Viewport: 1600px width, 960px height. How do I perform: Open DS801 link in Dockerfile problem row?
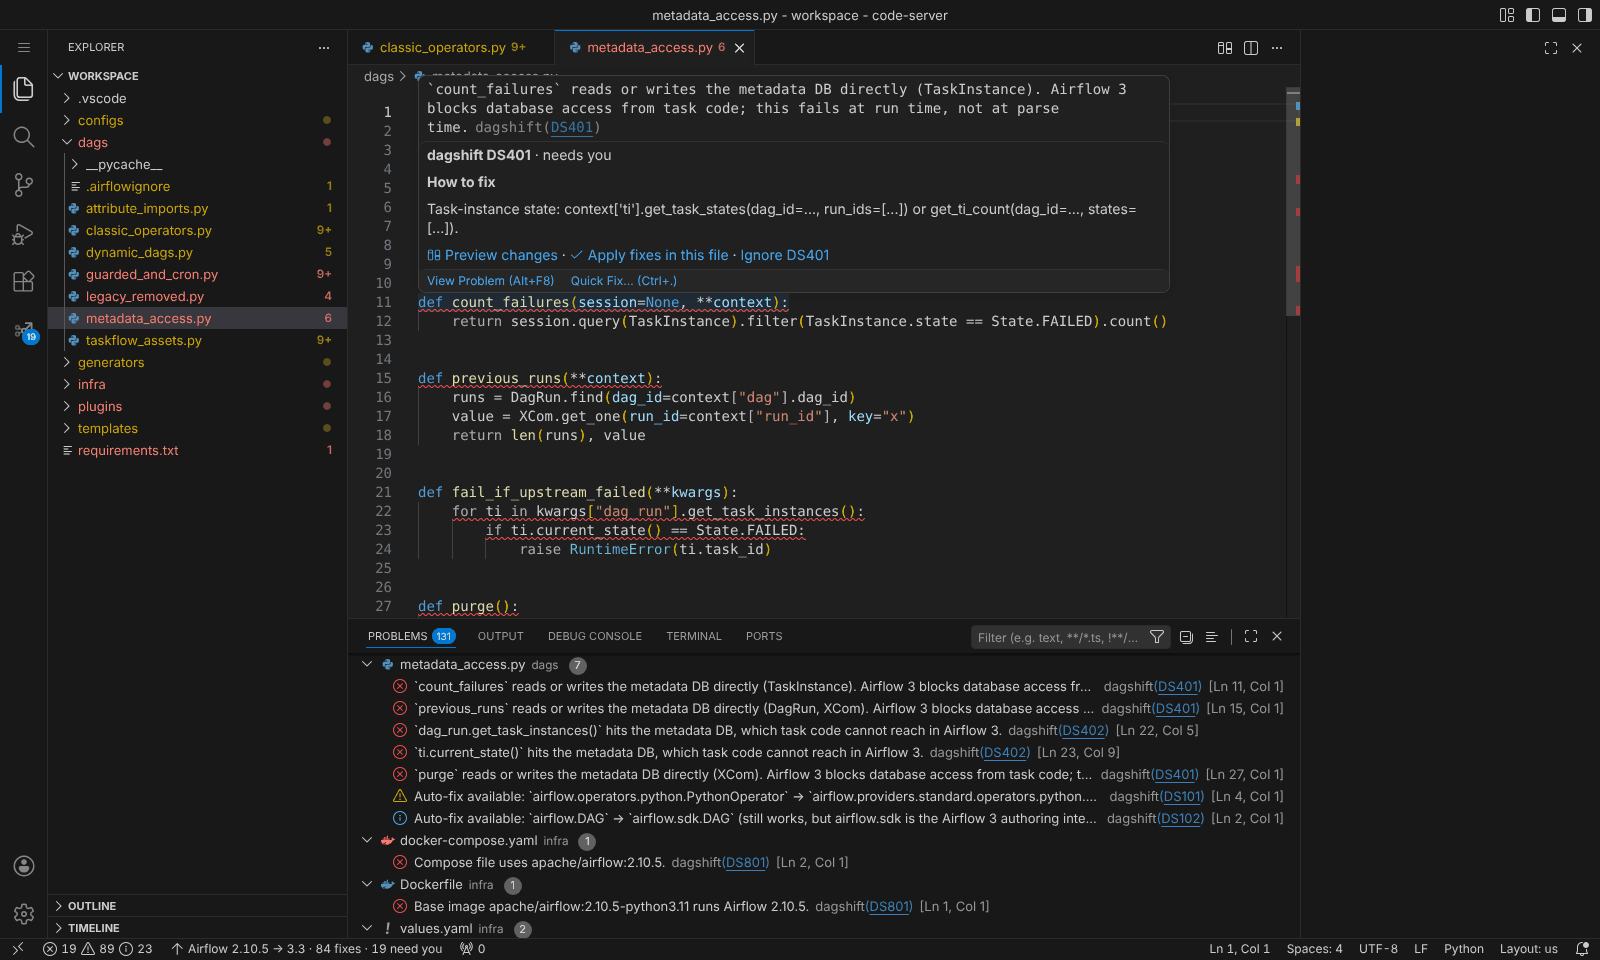888,906
